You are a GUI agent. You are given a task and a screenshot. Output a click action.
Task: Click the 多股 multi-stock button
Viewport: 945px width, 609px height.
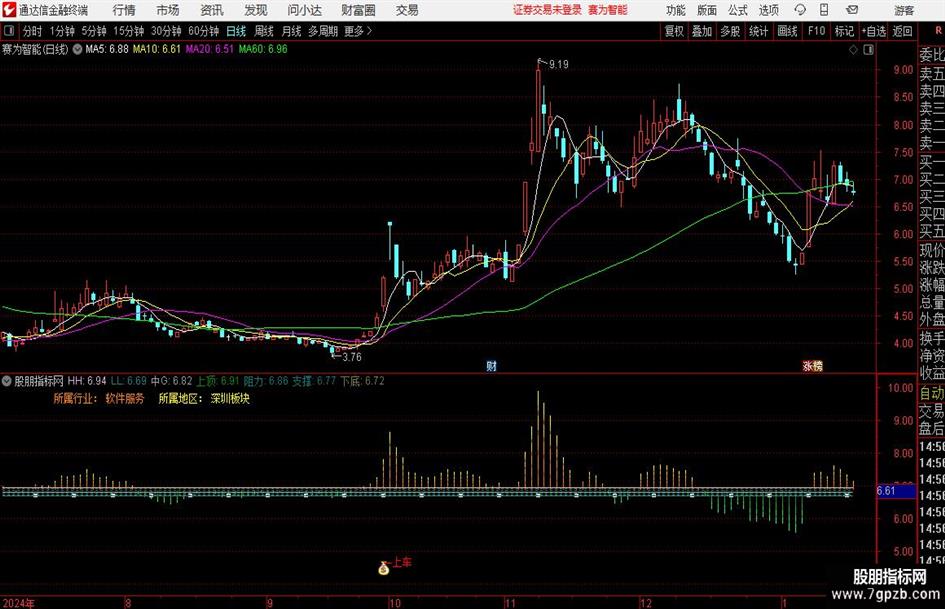point(730,31)
